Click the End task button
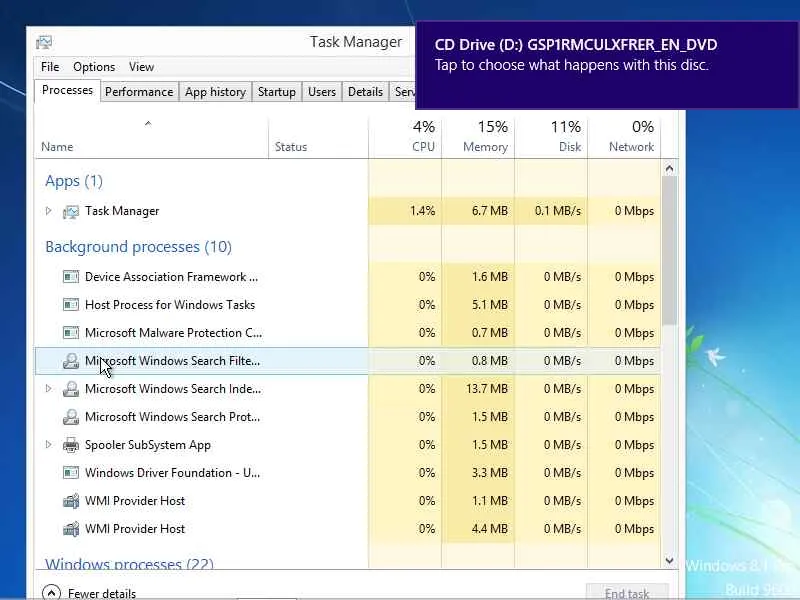This screenshot has width=800, height=600. [x=627, y=593]
